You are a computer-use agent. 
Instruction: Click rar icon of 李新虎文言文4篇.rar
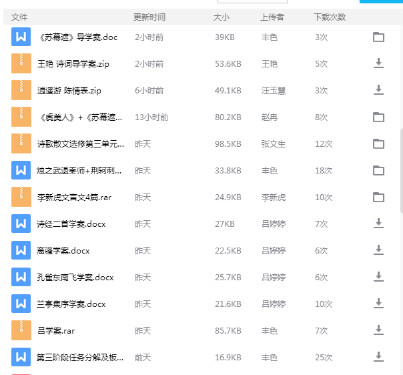(21, 197)
